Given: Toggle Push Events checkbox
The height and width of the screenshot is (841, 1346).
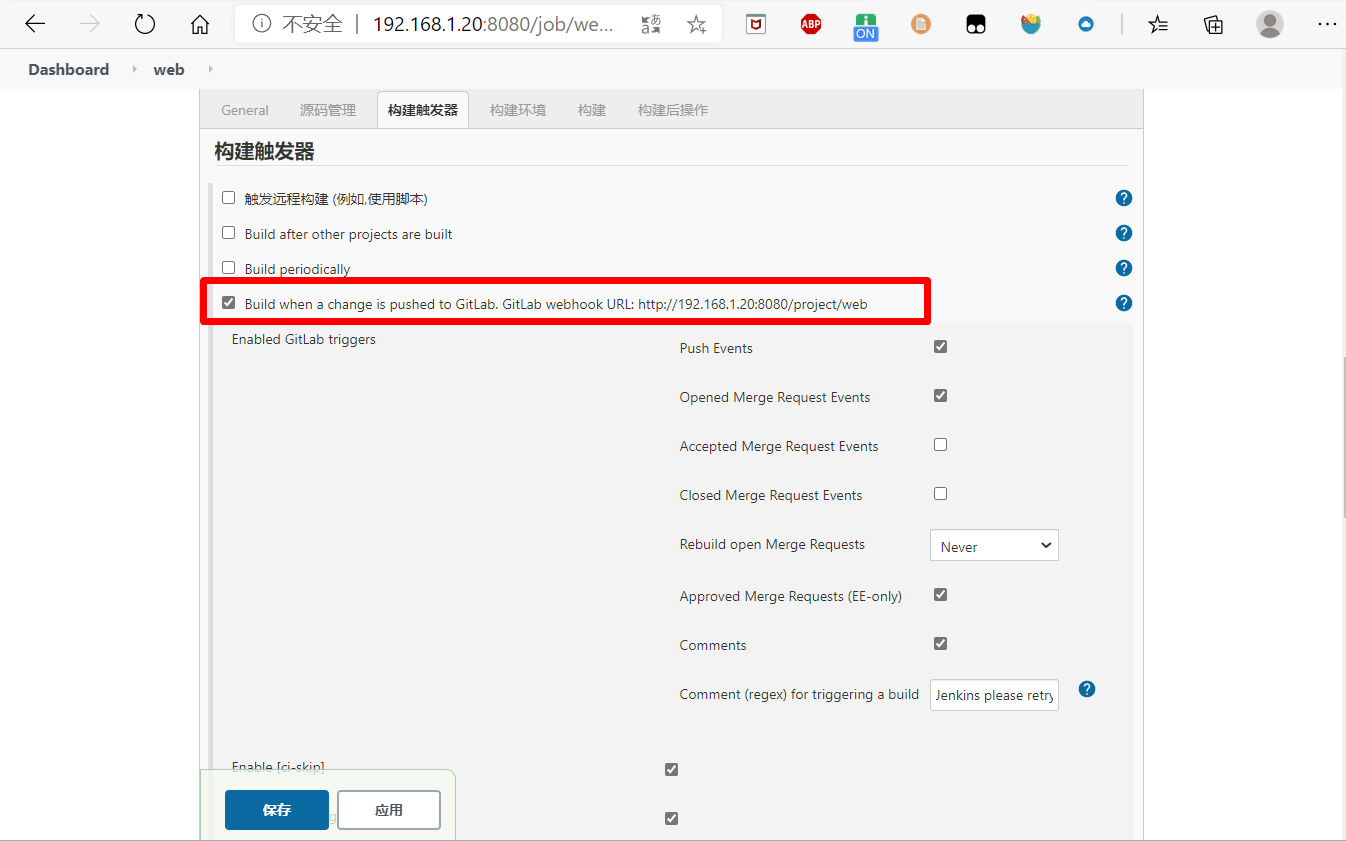Looking at the screenshot, I should pyautogui.click(x=940, y=347).
